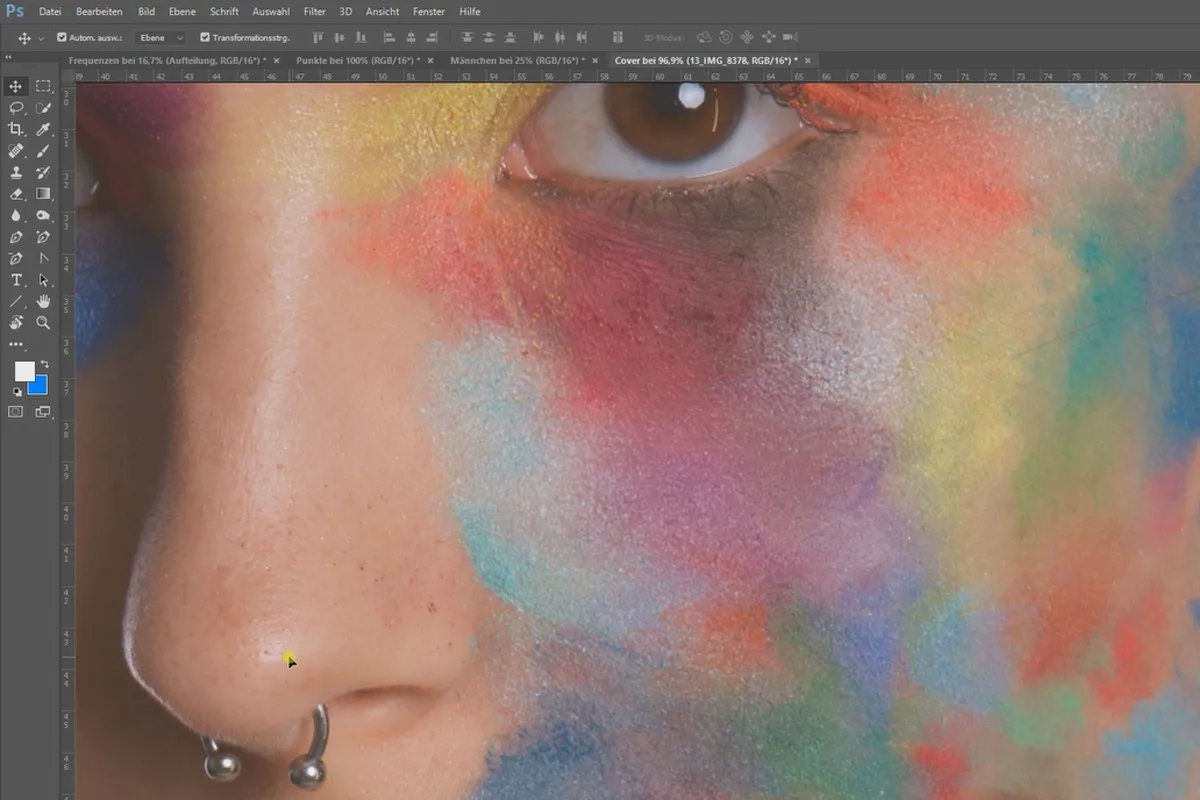Close the Punkte document tab
This screenshot has width=1200, height=800.
[430, 61]
